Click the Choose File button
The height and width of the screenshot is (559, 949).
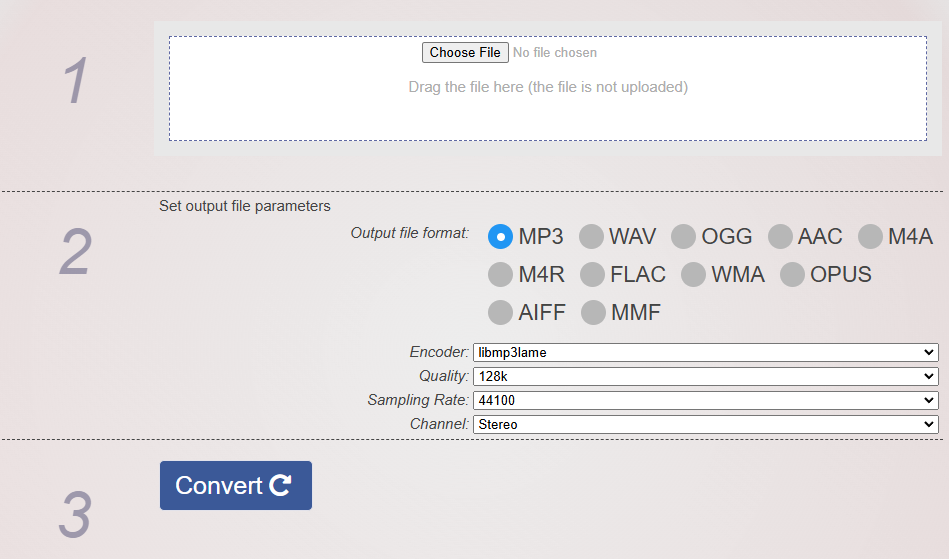pos(465,53)
